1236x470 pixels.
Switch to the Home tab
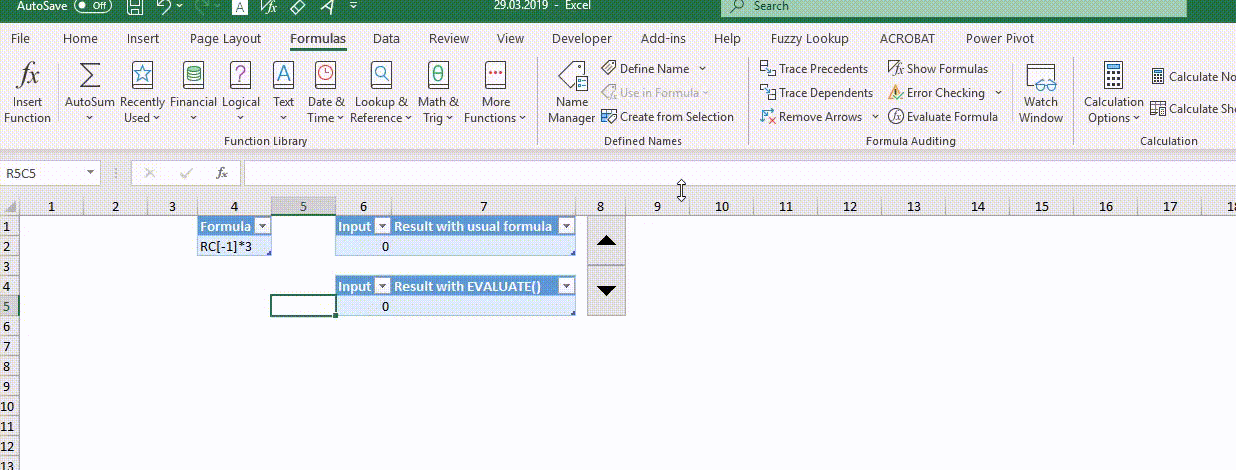pos(80,39)
